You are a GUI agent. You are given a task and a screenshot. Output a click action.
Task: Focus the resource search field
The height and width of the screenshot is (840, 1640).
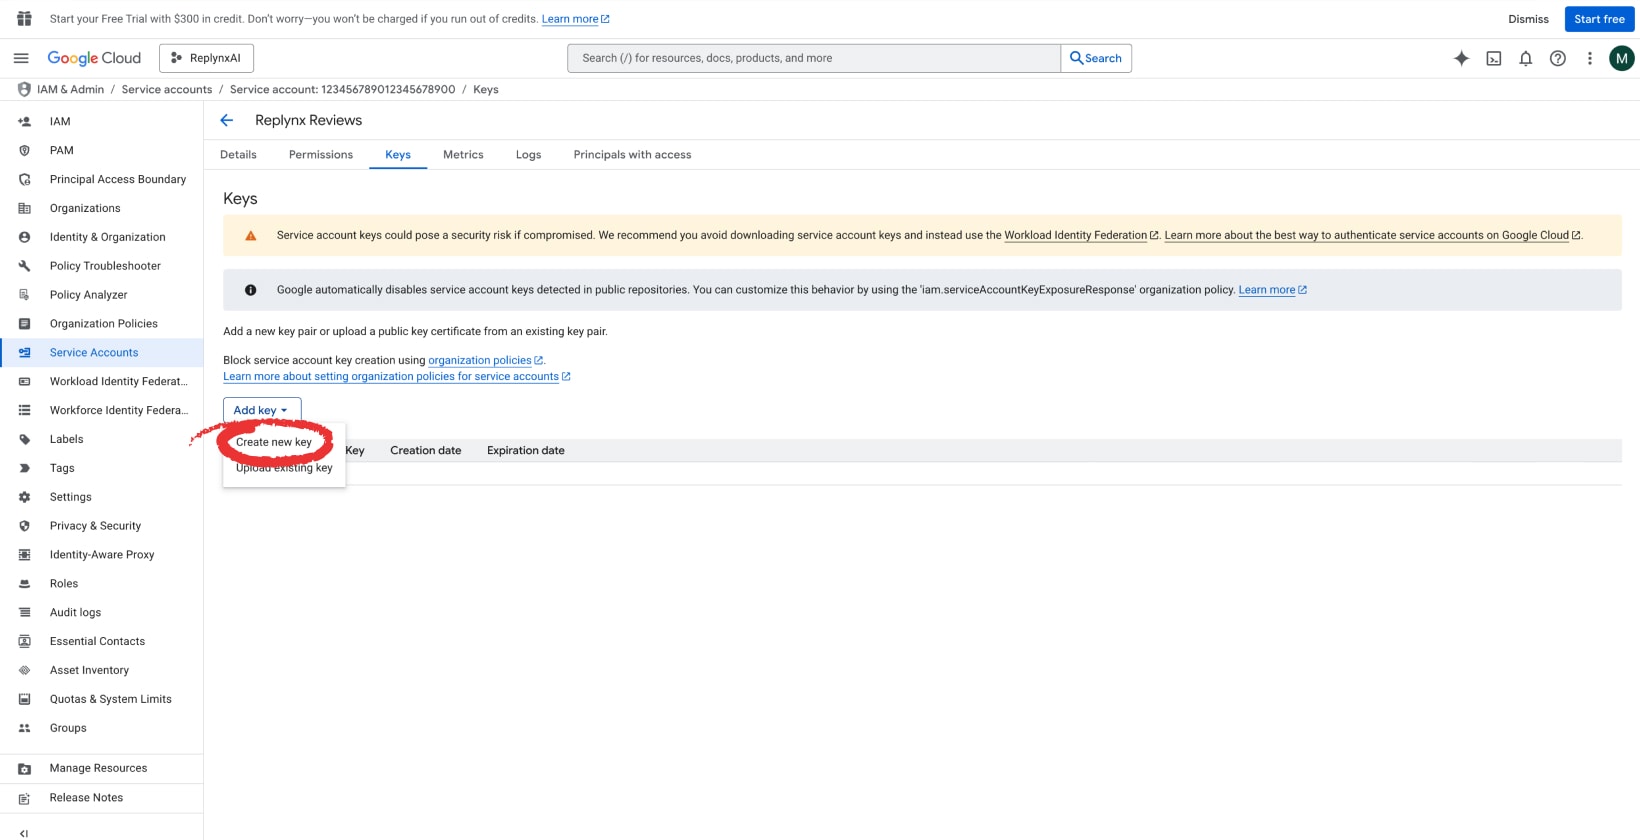[x=814, y=58]
